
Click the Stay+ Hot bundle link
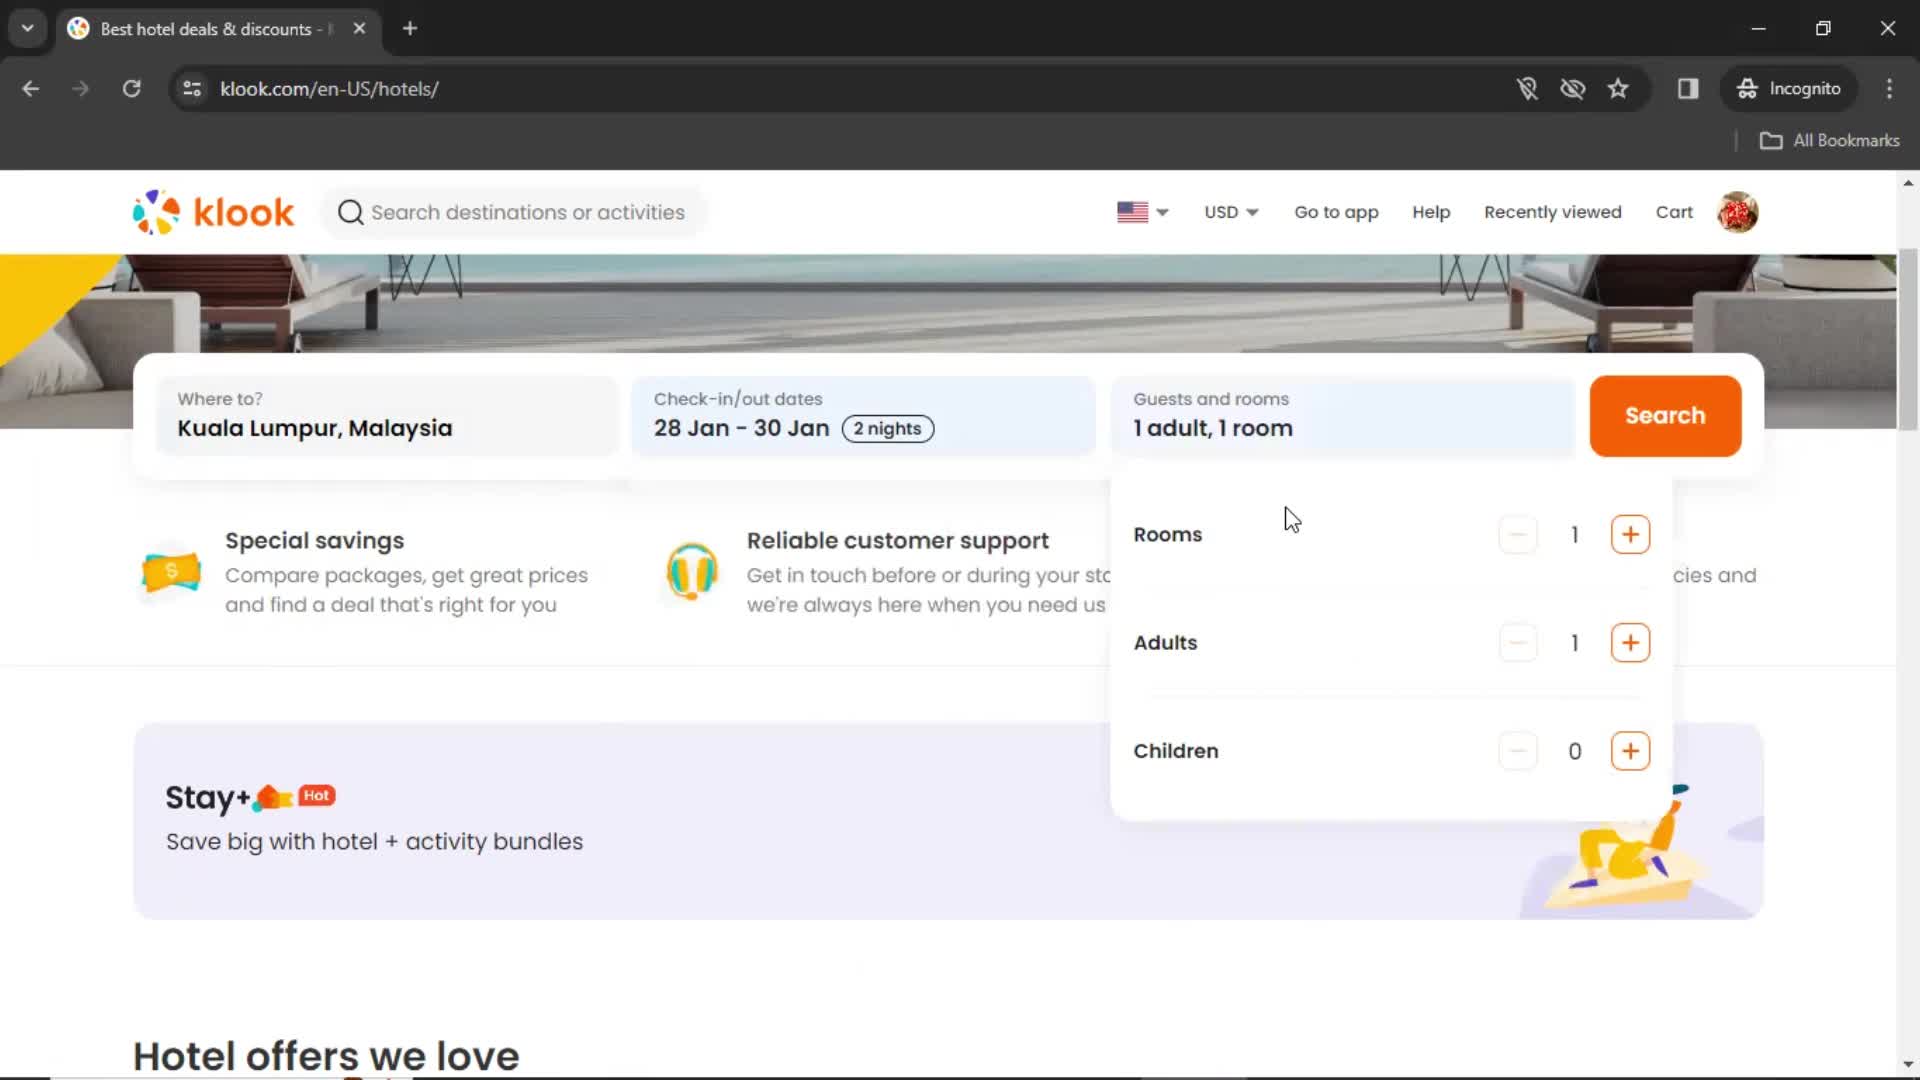tap(251, 795)
